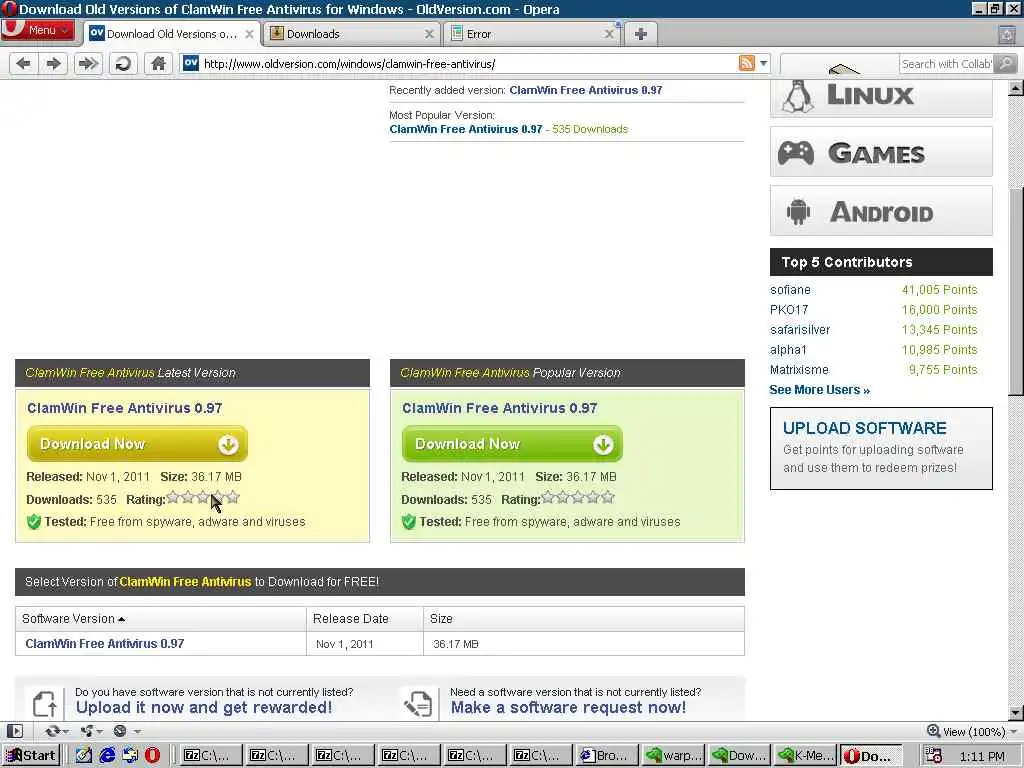Click the first quick launch notepad icon
This screenshot has width=1024, height=768.
pyautogui.click(x=84, y=756)
